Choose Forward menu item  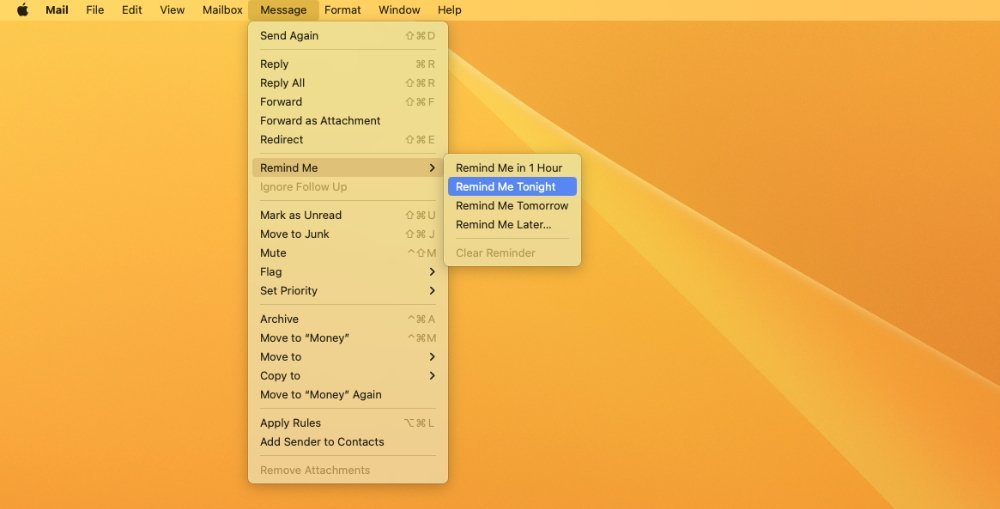(348, 101)
